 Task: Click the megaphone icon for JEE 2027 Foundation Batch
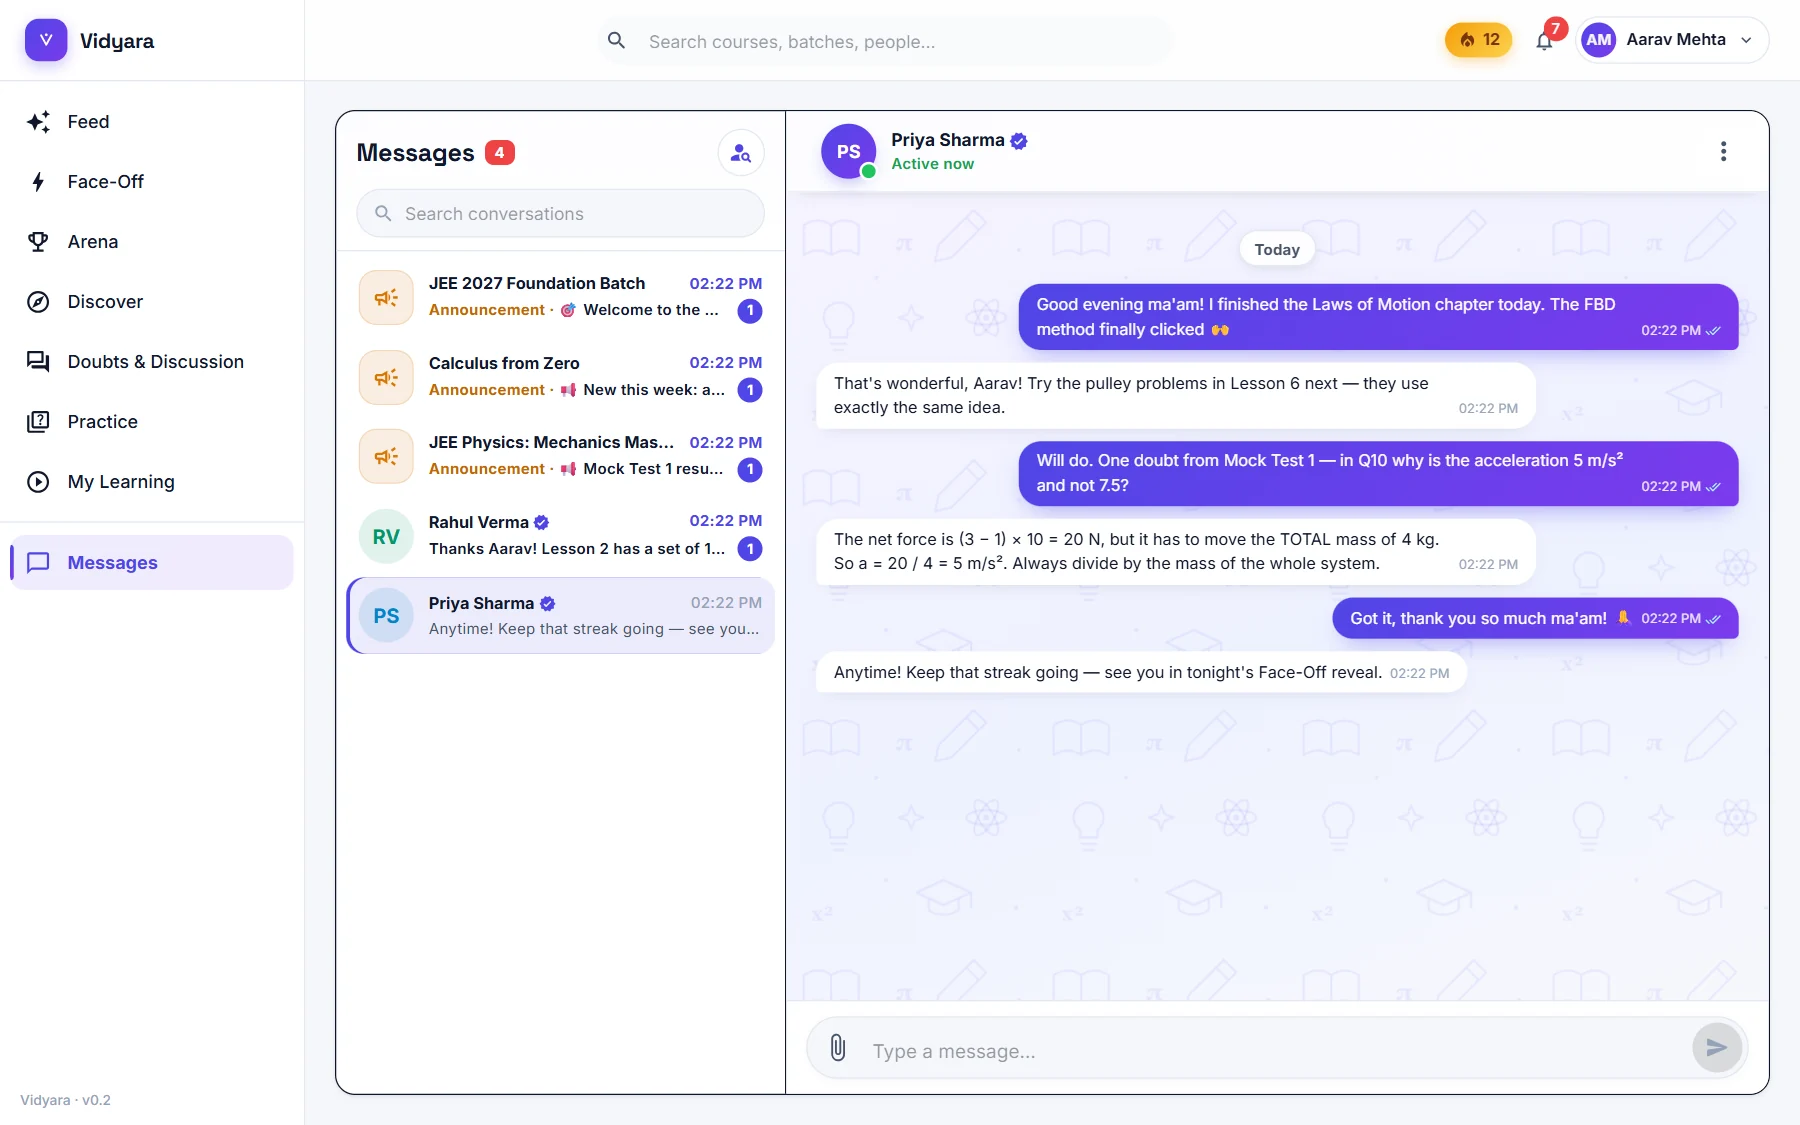[386, 298]
